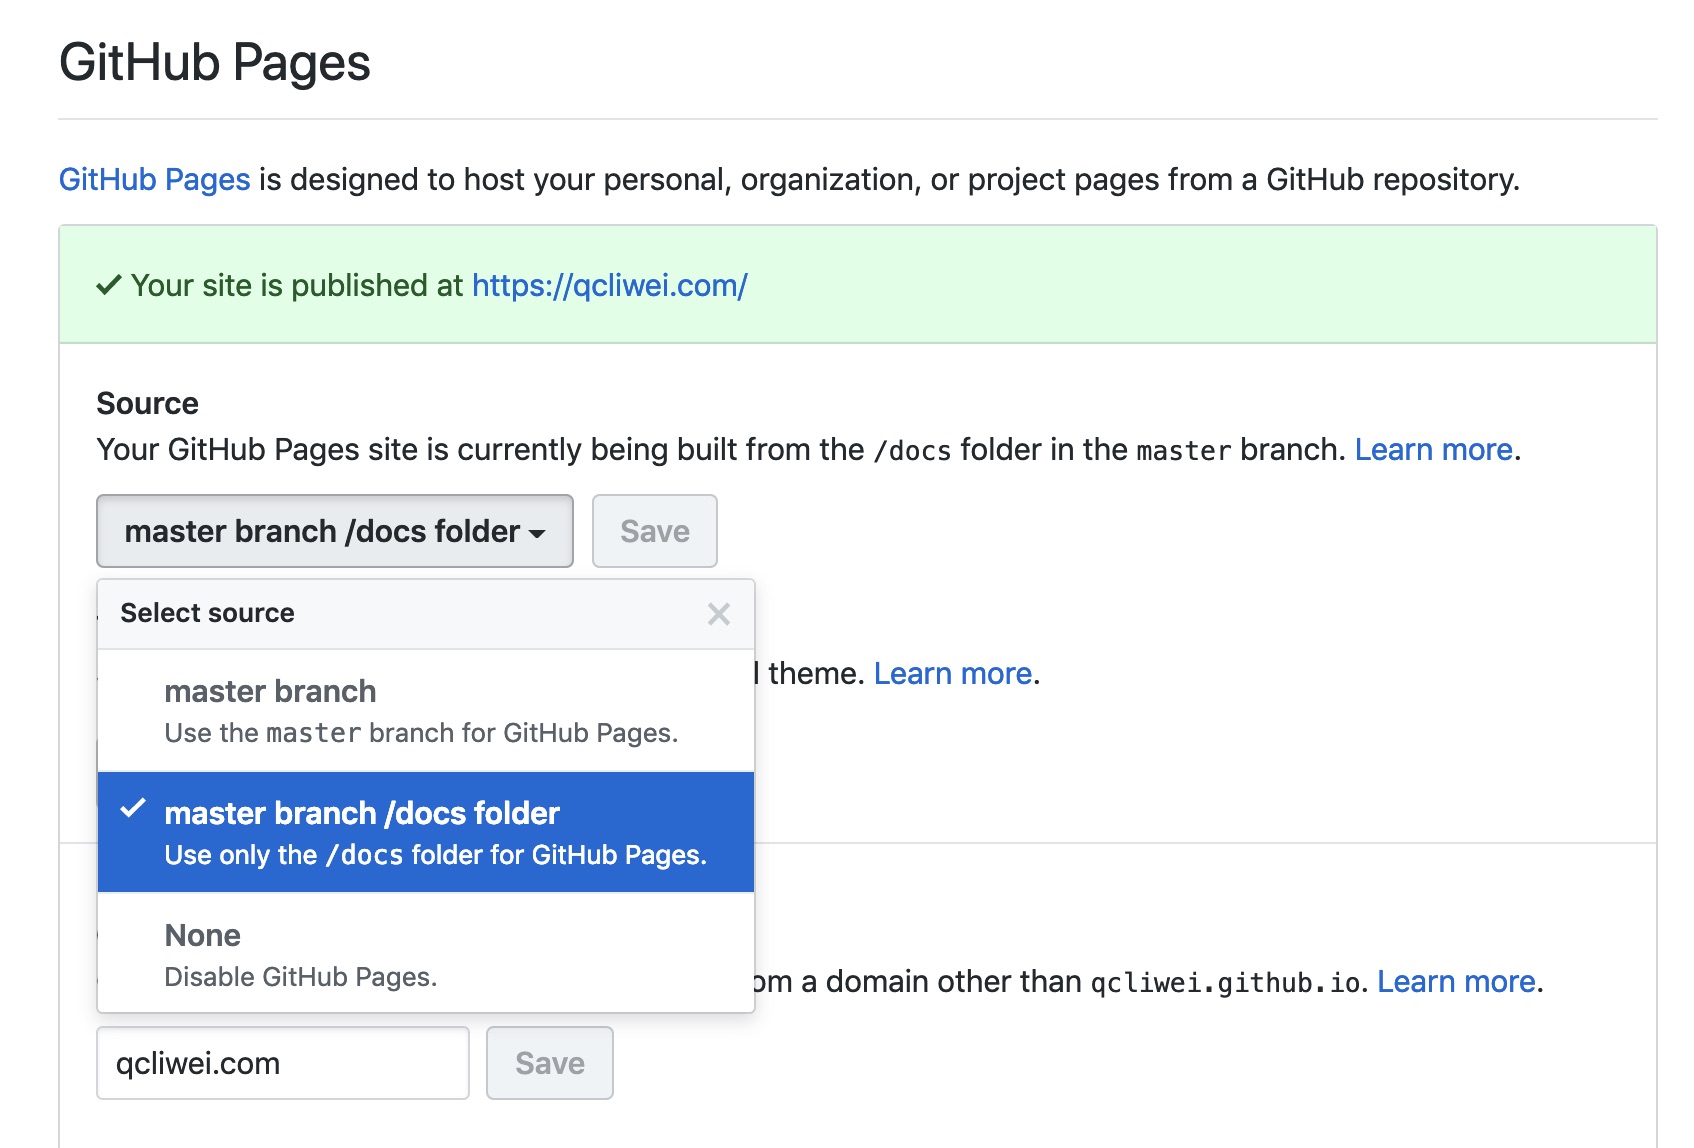
Task: Select master branch /docs folder option
Action: pos(426,832)
